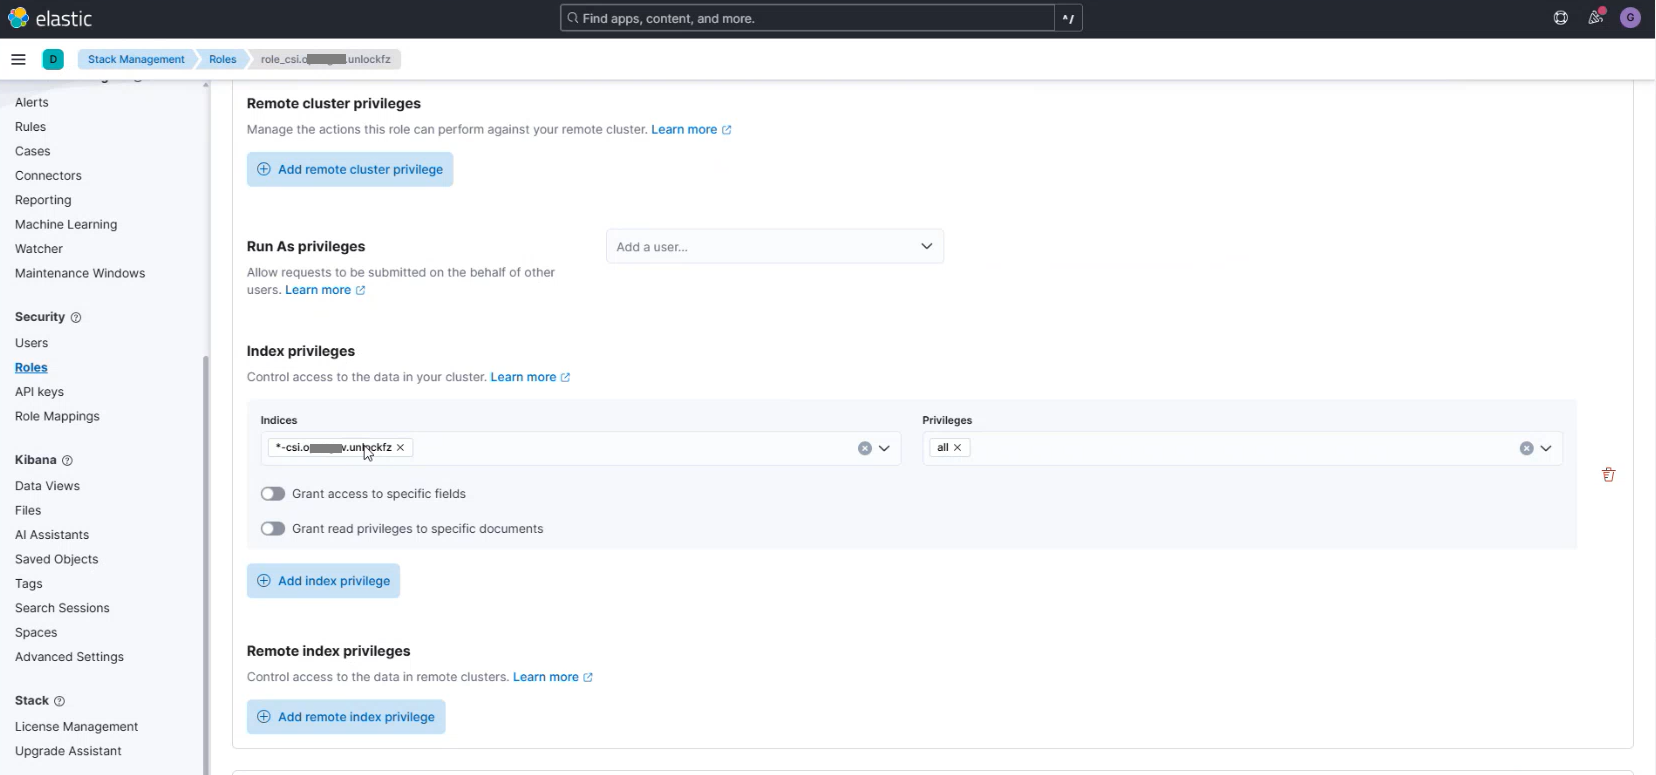The height and width of the screenshot is (775, 1656).
Task: Open the D space avatar
Action: (x=53, y=59)
